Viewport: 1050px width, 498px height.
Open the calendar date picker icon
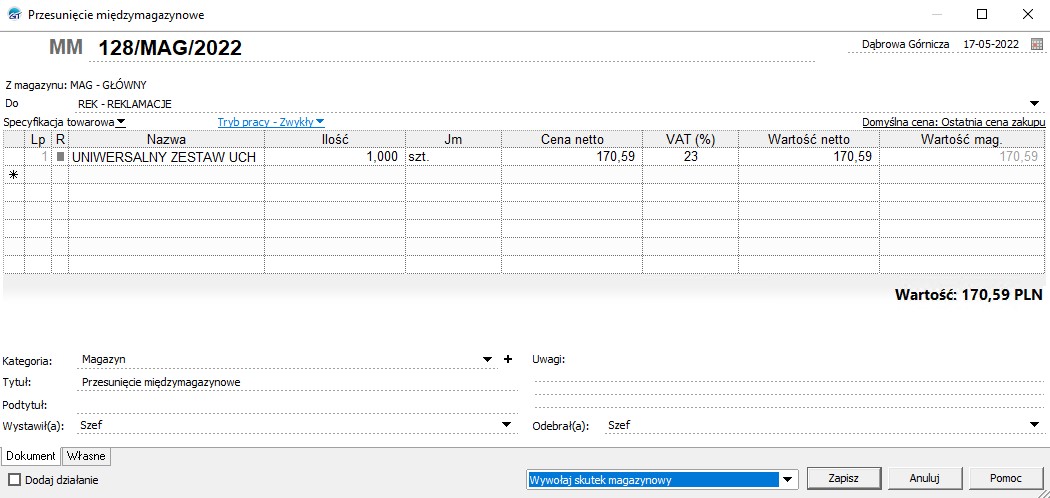1036,45
